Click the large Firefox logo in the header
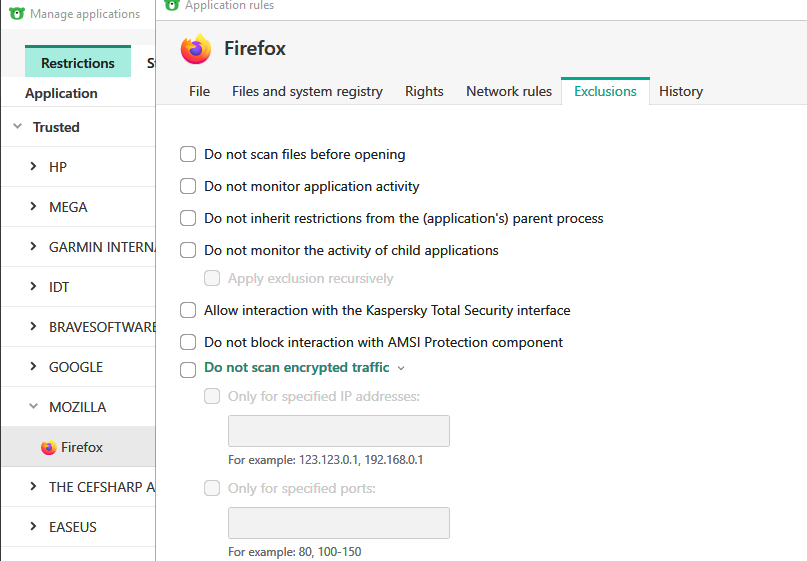Viewport: 807px width, 561px height. point(196,49)
